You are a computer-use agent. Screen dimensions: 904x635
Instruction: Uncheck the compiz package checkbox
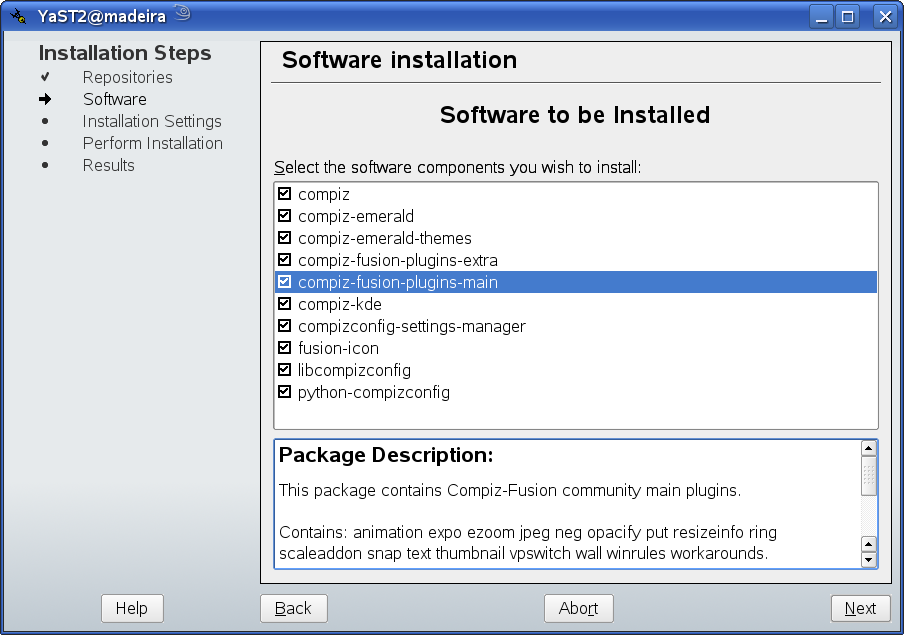click(284, 194)
